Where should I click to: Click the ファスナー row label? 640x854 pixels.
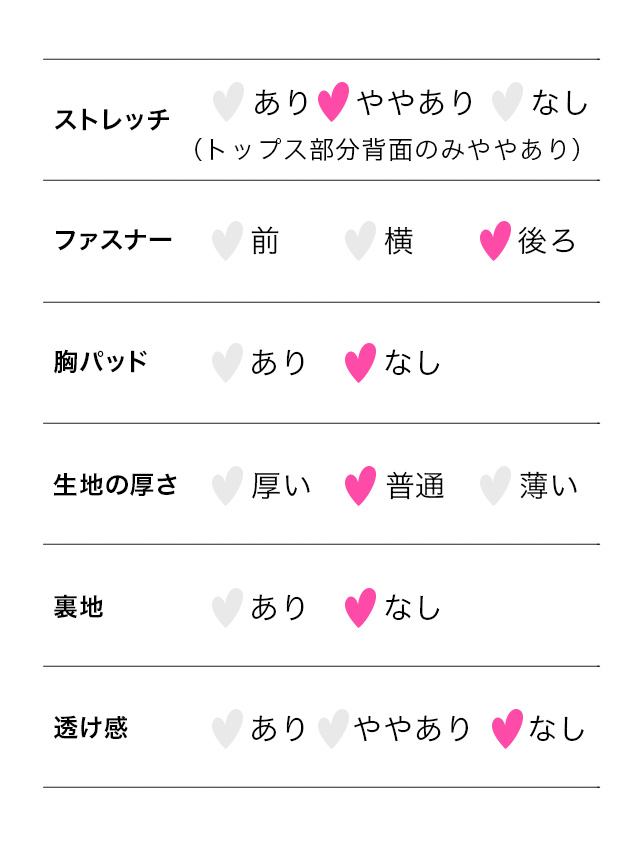click(x=113, y=240)
